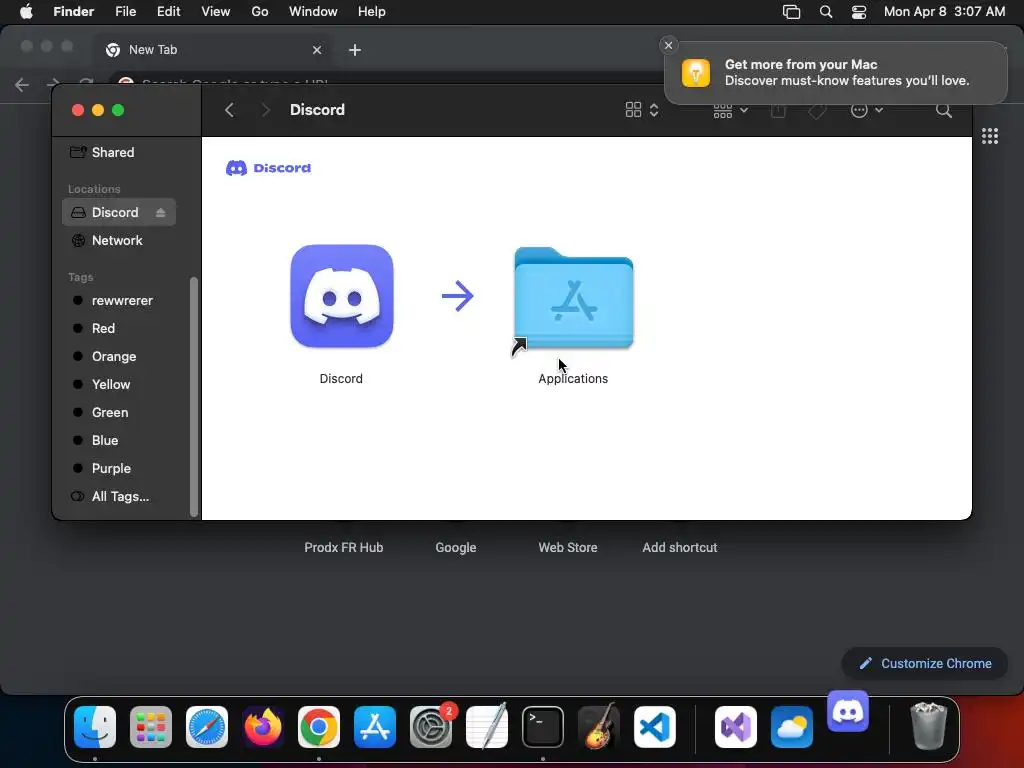The width and height of the screenshot is (1024, 768).
Task: Eject the Discord disk image
Action: tap(161, 212)
